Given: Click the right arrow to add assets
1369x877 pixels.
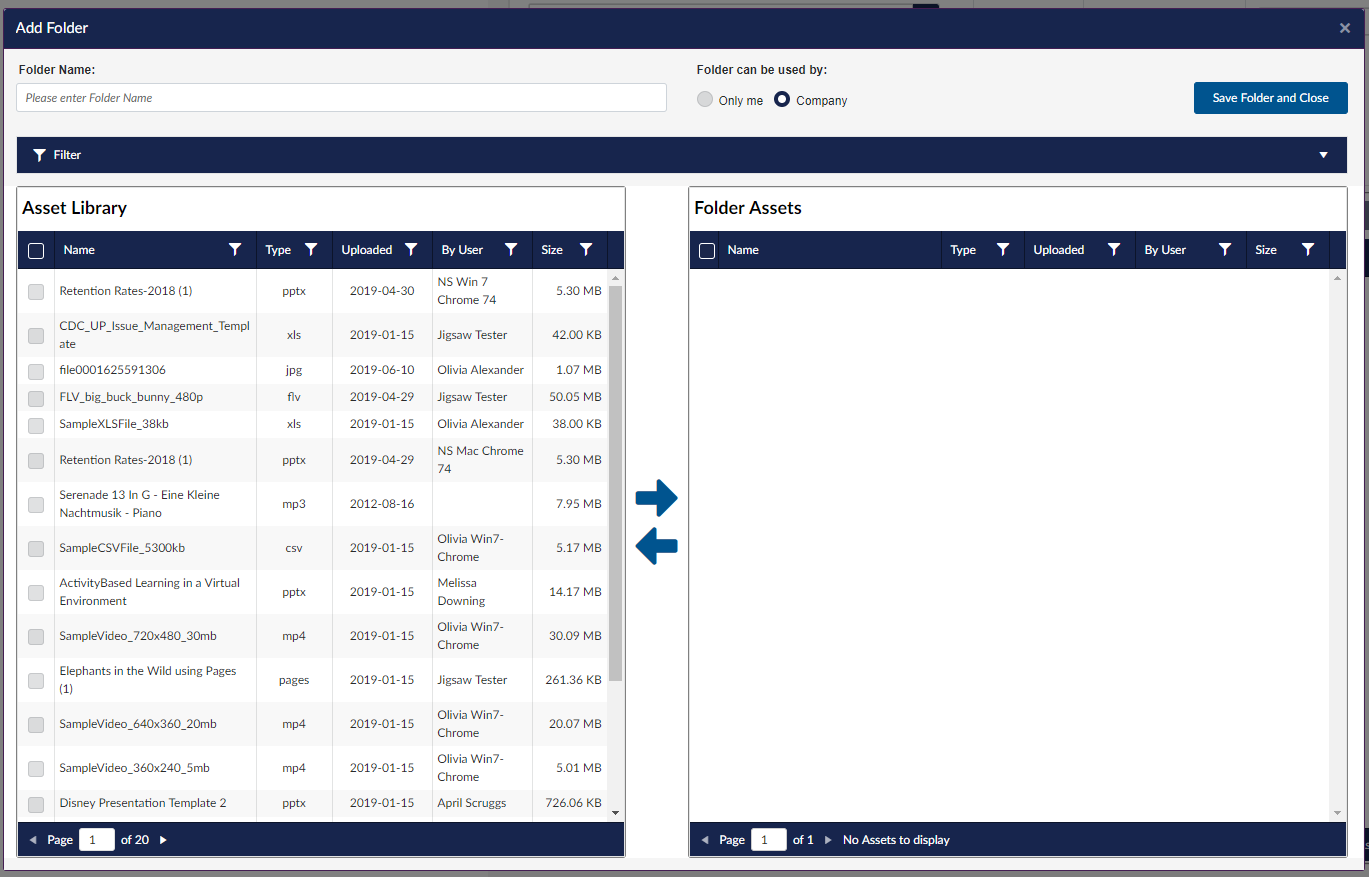Looking at the screenshot, I should 656,497.
